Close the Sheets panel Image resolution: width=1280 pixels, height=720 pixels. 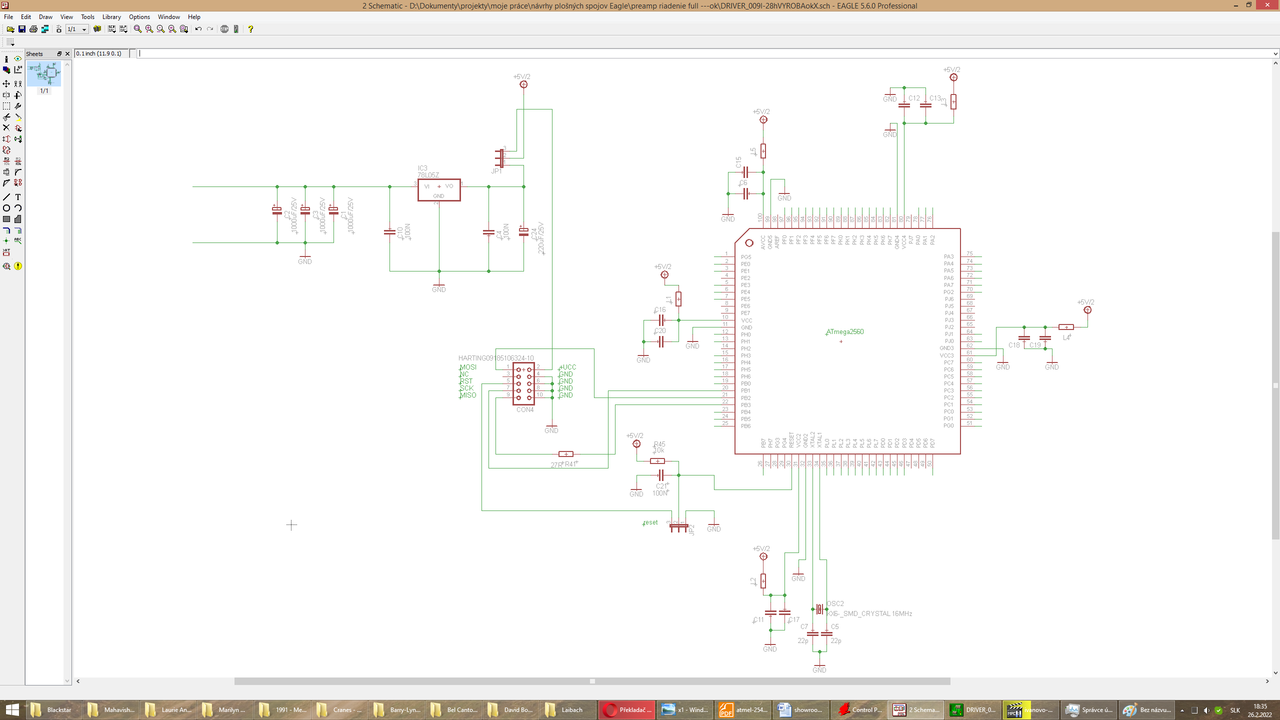tap(67, 54)
